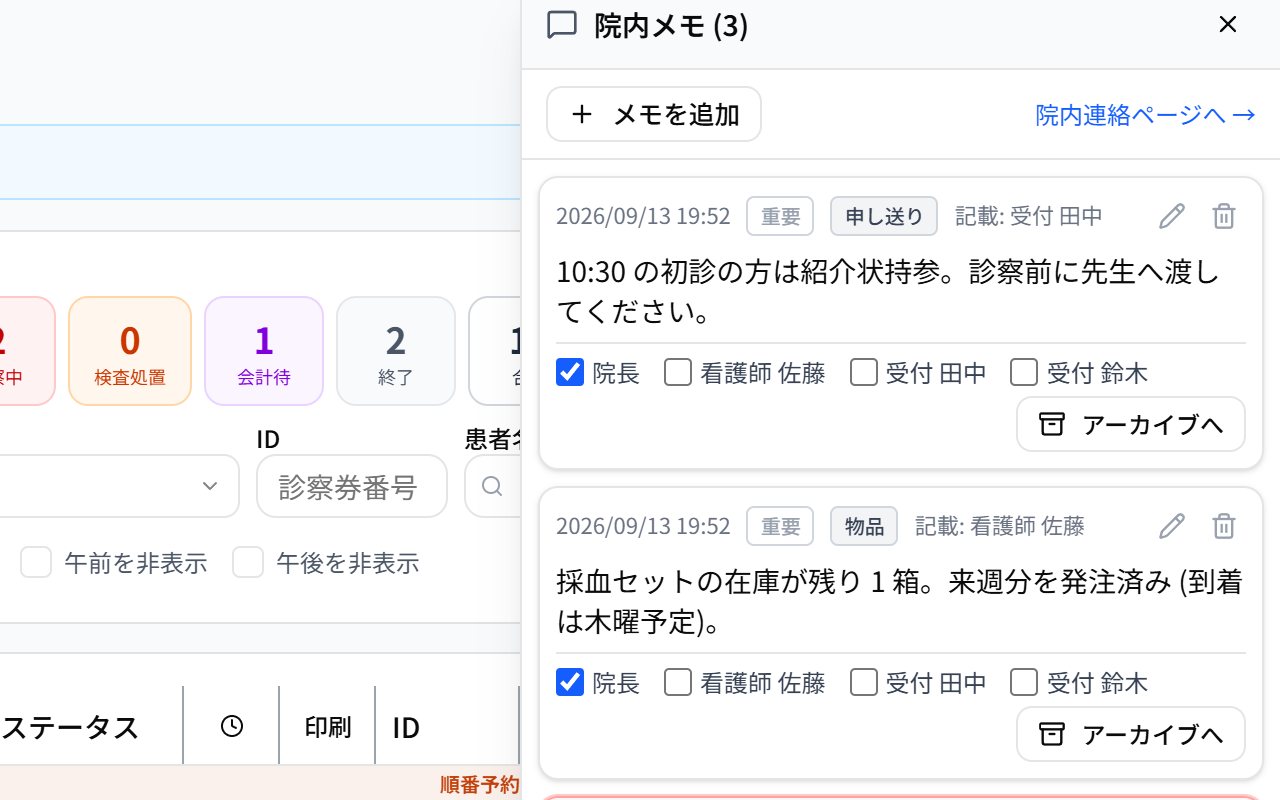1280x800 pixels.
Task: Select the 終了 status card
Action: [x=396, y=351]
